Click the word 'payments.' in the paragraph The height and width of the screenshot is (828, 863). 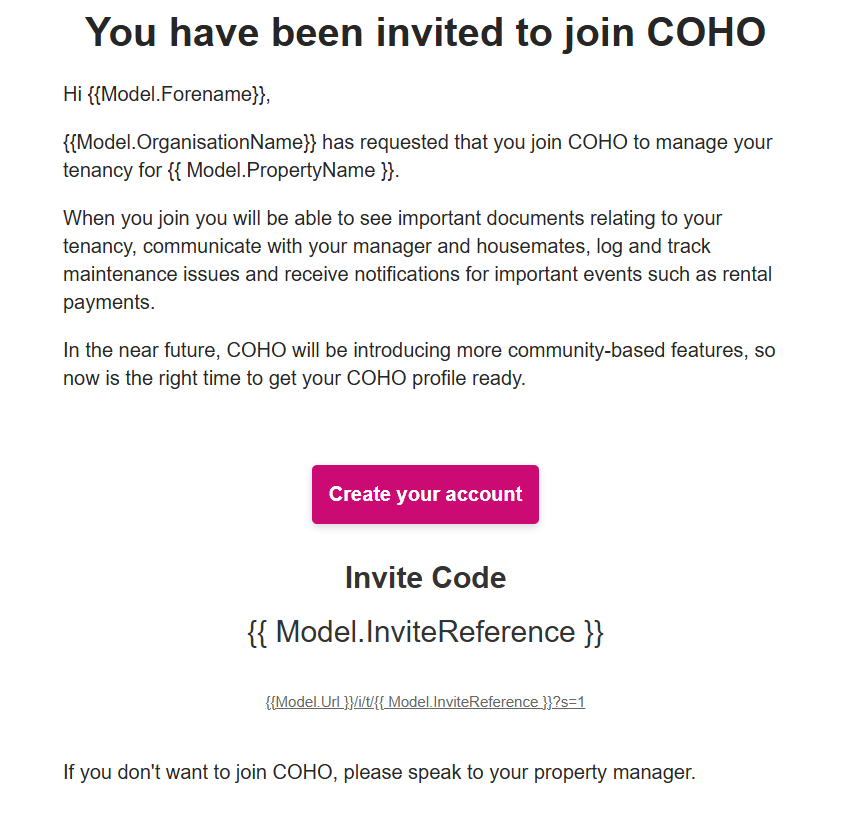click(109, 302)
